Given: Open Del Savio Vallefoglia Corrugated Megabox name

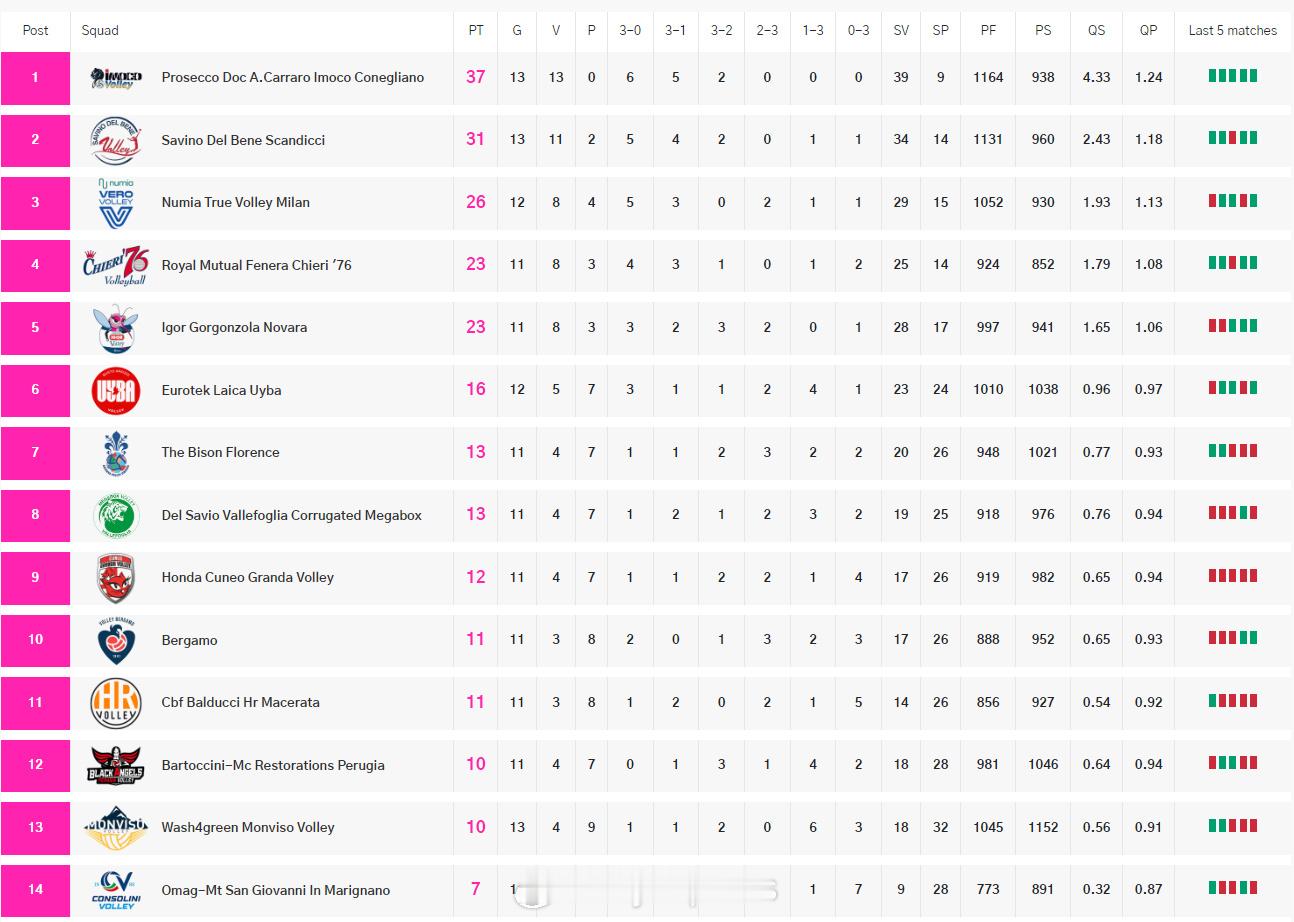Looking at the screenshot, I should click(x=292, y=515).
